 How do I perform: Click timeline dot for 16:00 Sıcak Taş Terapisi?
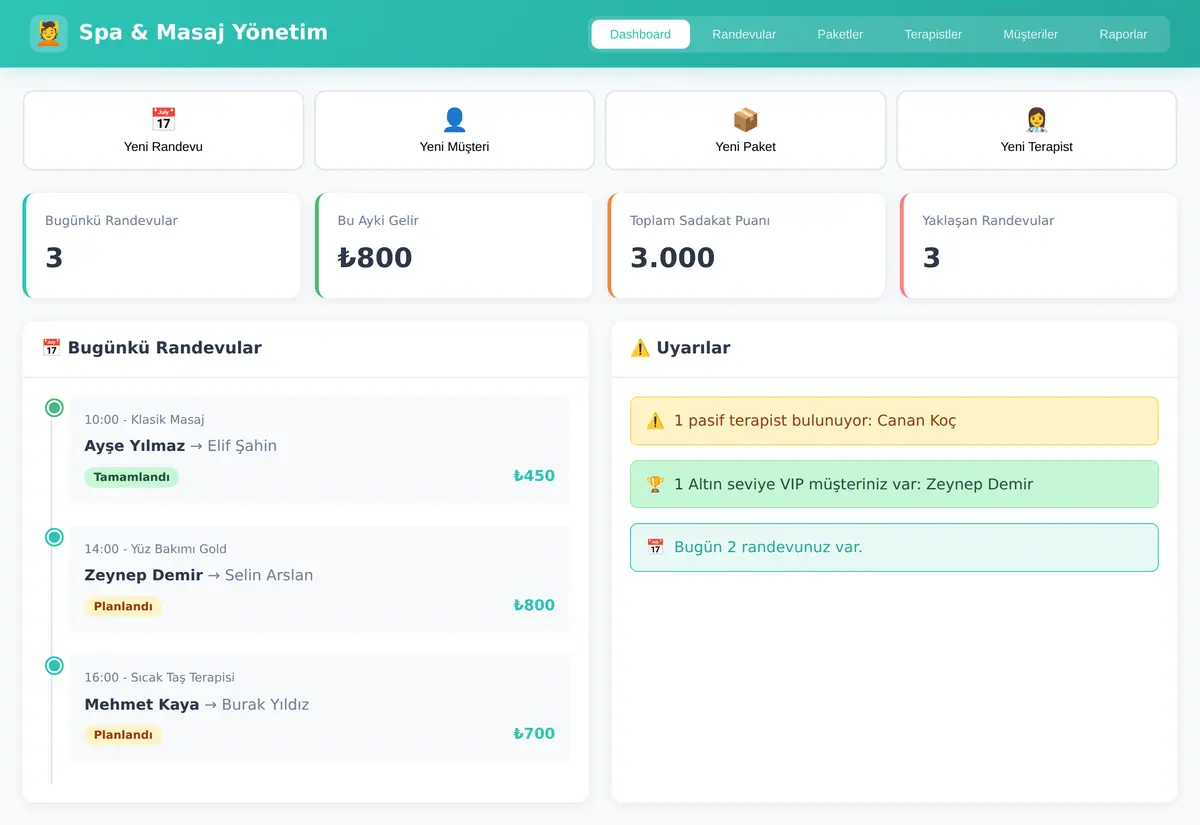click(x=54, y=666)
